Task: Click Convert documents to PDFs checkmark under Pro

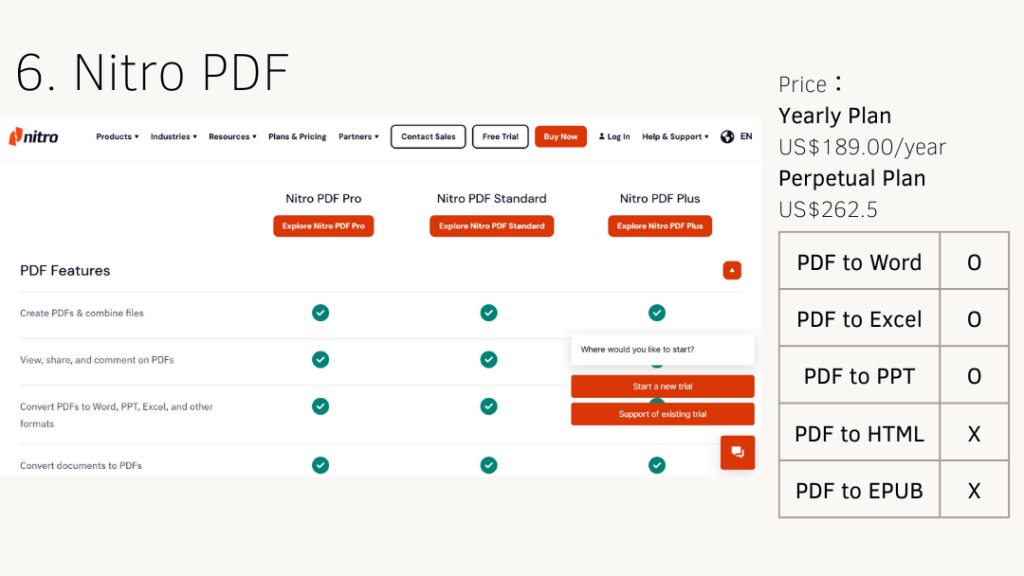Action: pyautogui.click(x=320, y=465)
